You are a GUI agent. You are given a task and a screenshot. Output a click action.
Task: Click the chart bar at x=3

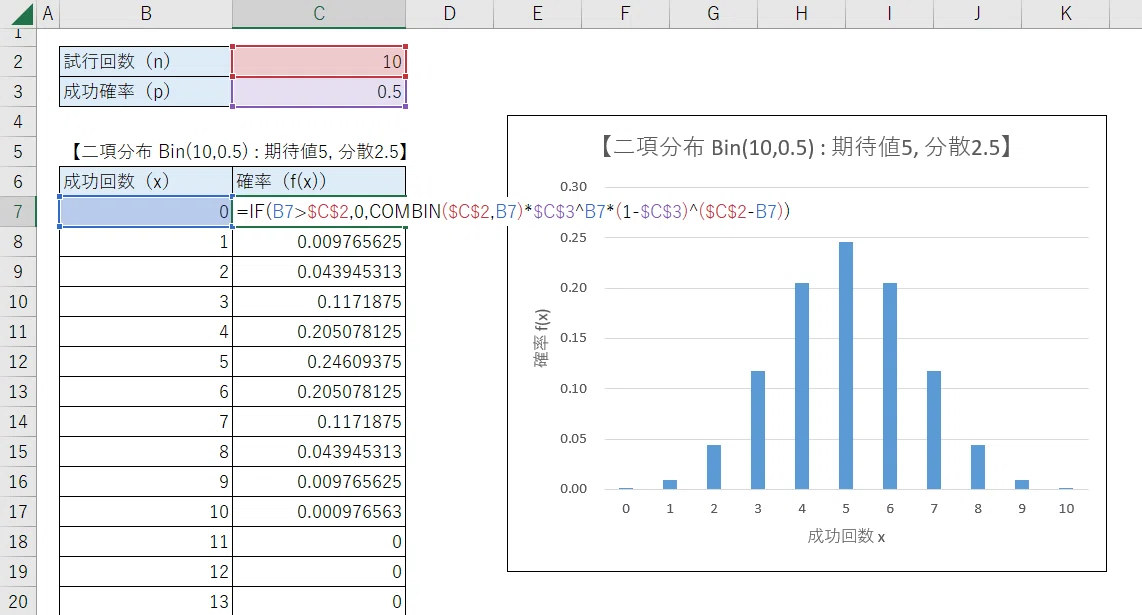coord(757,430)
